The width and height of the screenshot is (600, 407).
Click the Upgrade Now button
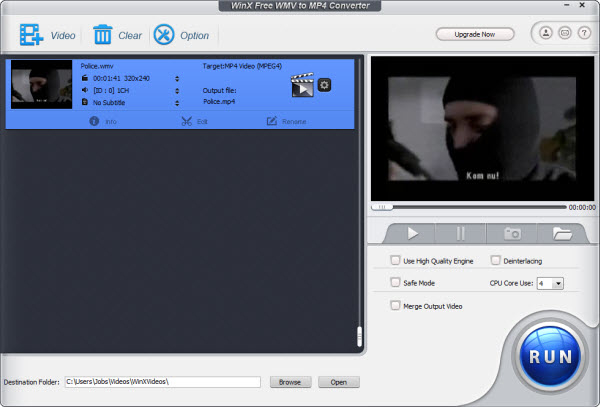pyautogui.click(x=475, y=34)
